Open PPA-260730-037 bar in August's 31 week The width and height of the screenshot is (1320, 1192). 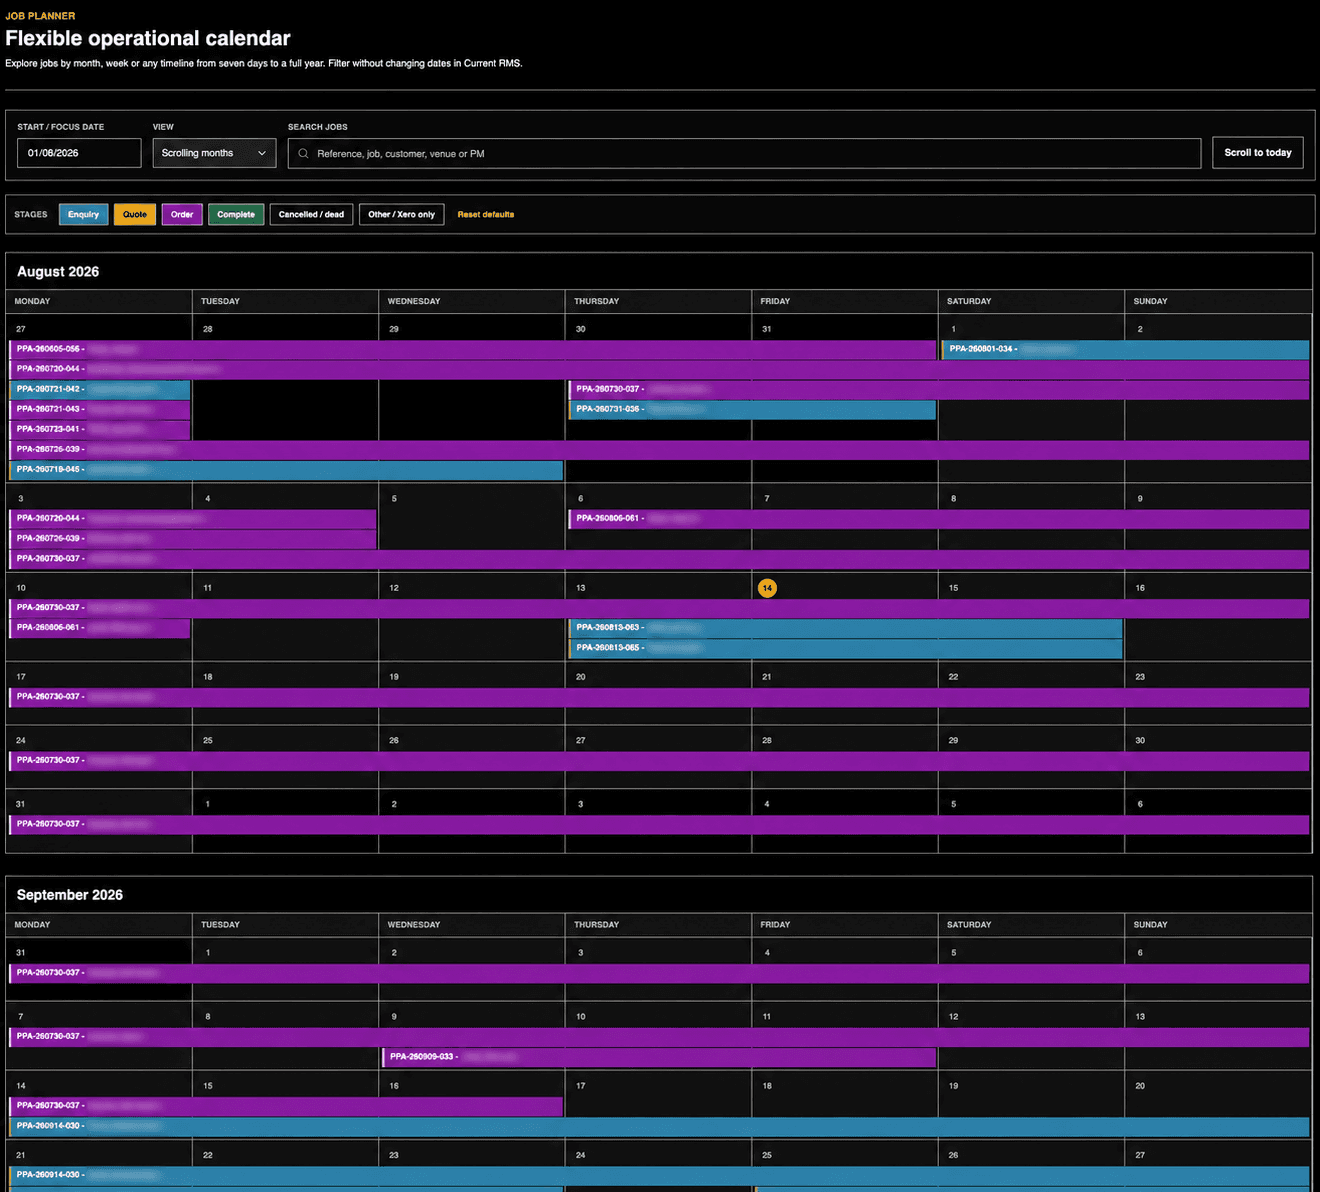point(659,824)
